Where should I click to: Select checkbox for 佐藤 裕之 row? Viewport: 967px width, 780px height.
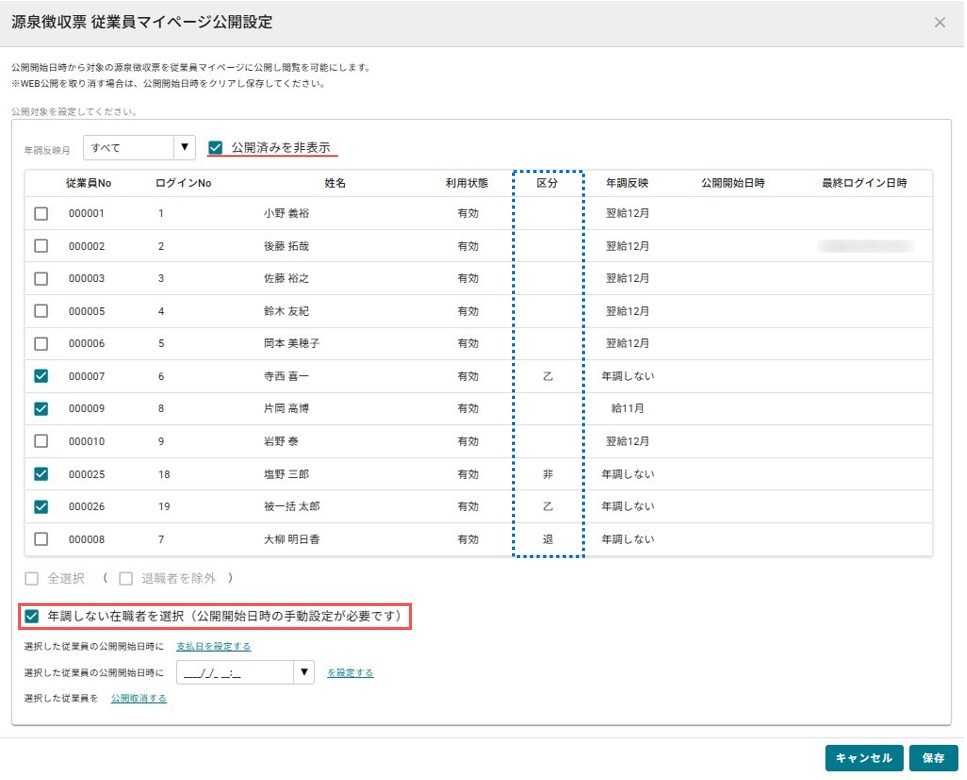pyautogui.click(x=41, y=279)
